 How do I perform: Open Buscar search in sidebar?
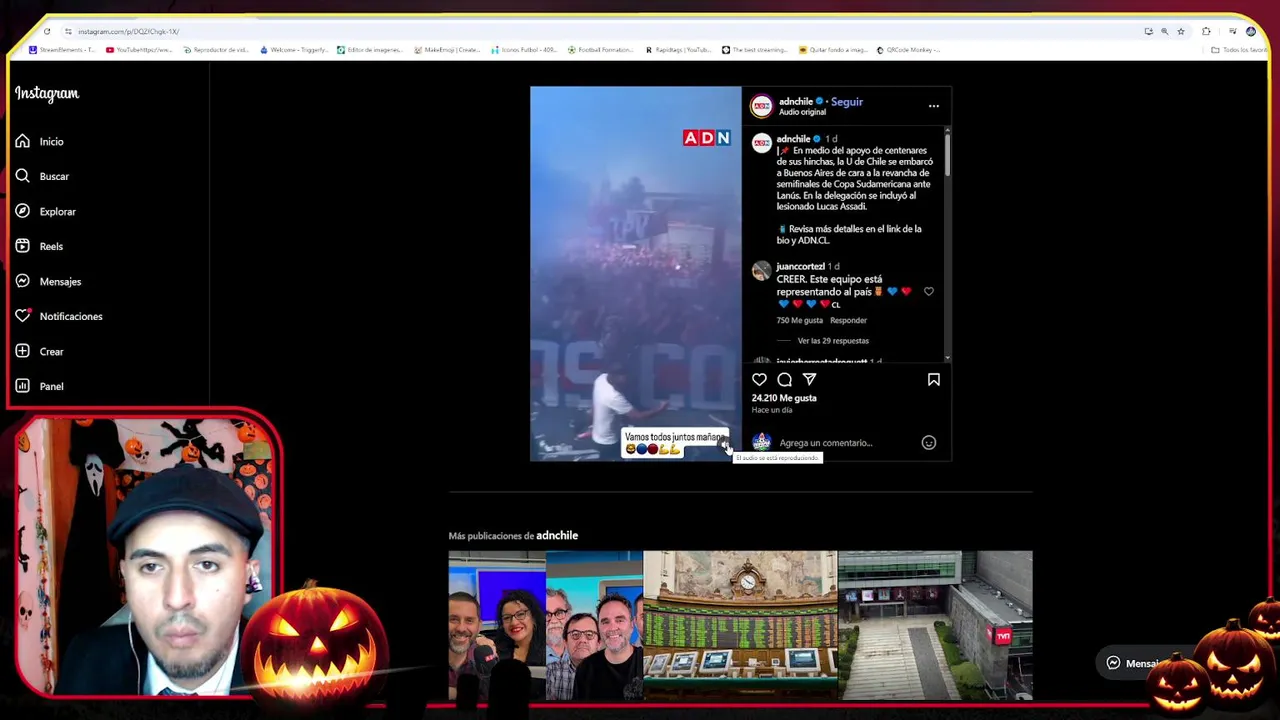click(x=42, y=176)
